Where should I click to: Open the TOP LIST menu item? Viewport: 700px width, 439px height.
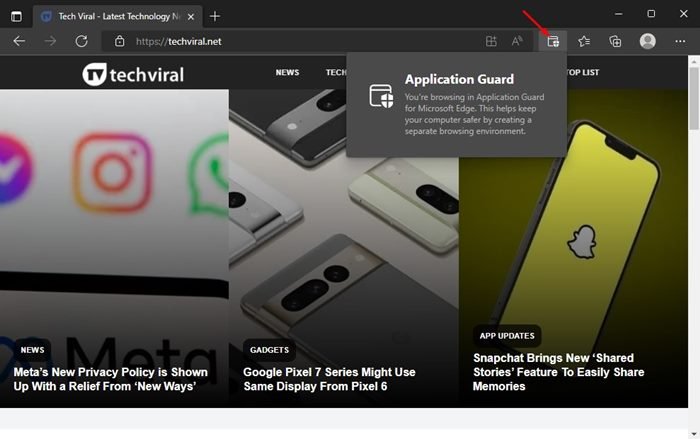tap(583, 72)
